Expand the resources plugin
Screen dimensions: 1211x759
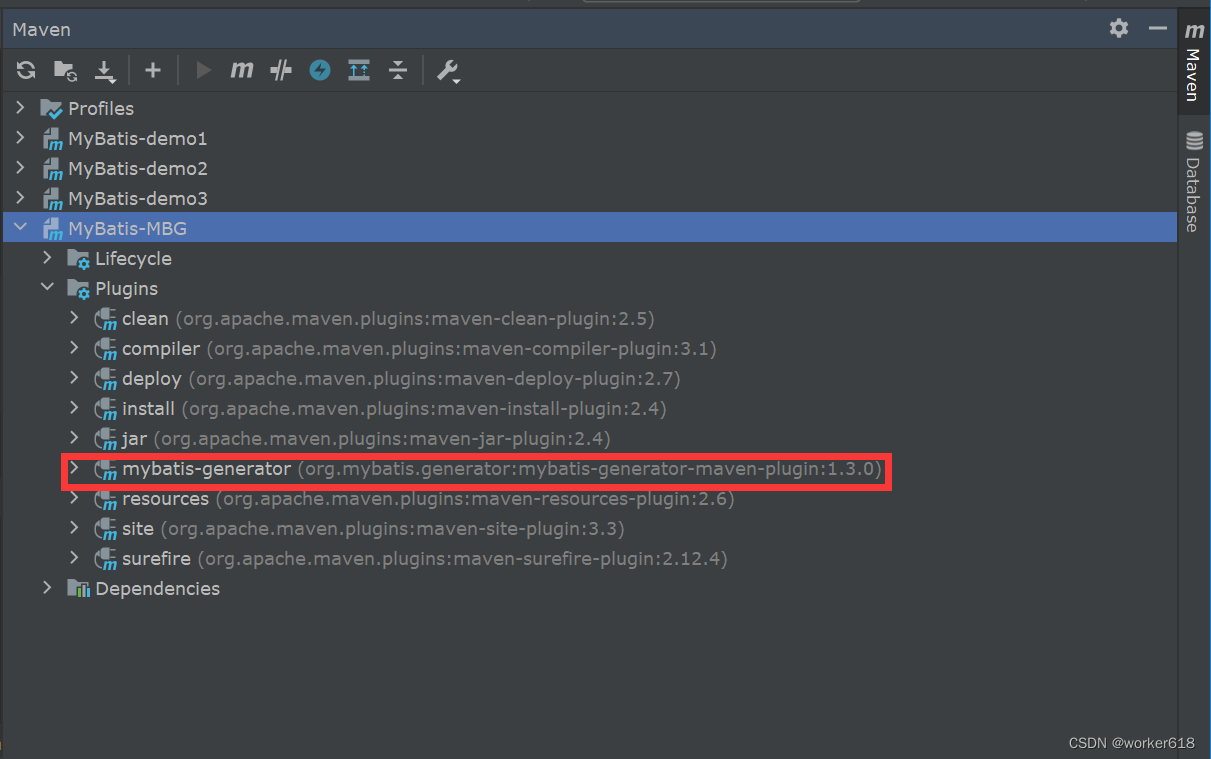point(74,498)
